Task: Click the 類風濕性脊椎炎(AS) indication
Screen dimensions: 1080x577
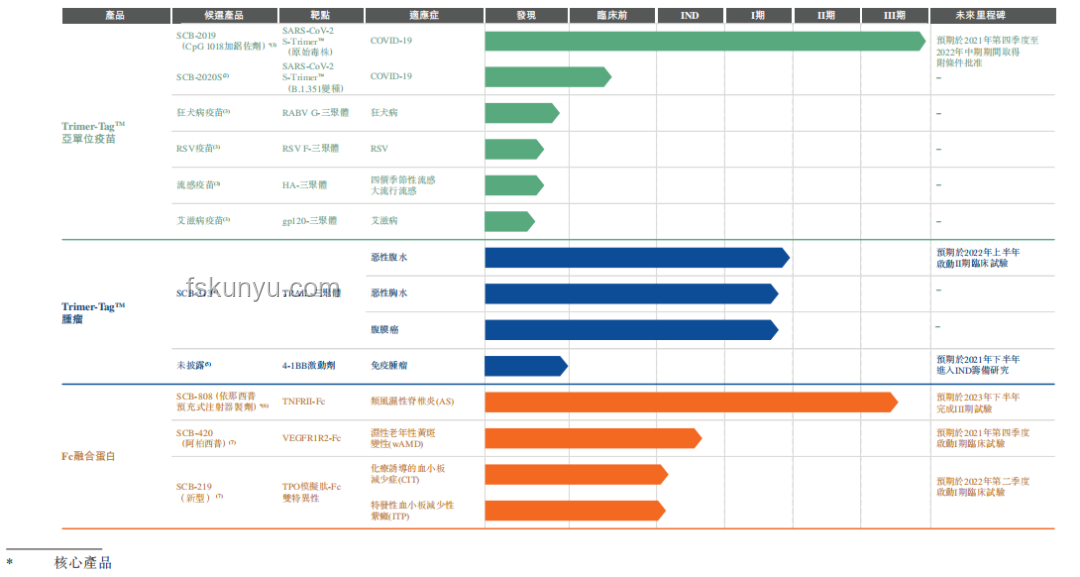Action: [x=413, y=401]
